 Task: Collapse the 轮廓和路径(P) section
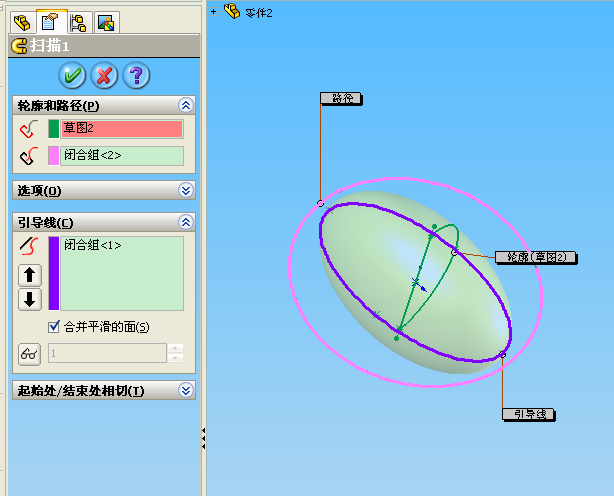[x=186, y=105]
